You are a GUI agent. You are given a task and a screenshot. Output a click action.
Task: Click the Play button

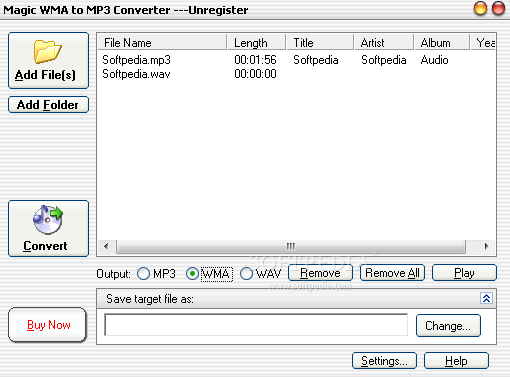point(464,273)
